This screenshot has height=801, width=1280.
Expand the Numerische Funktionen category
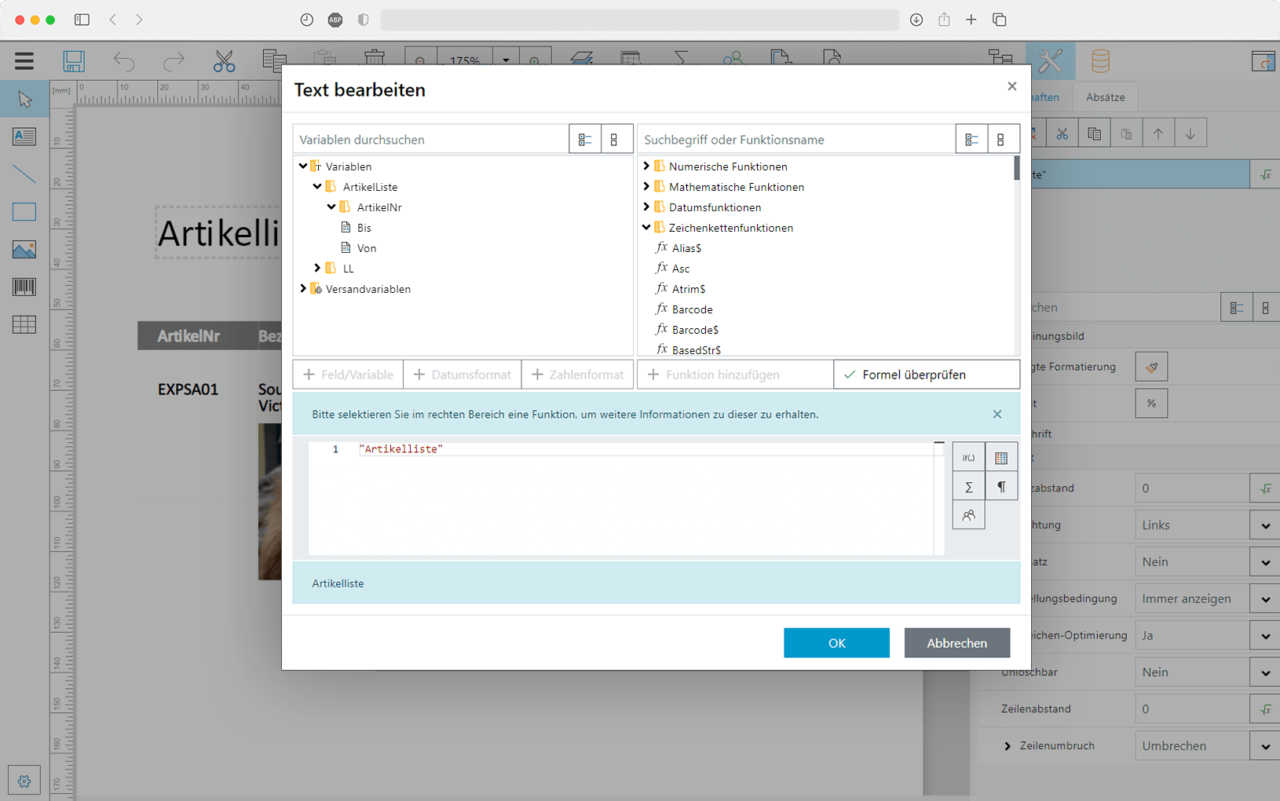click(x=648, y=166)
